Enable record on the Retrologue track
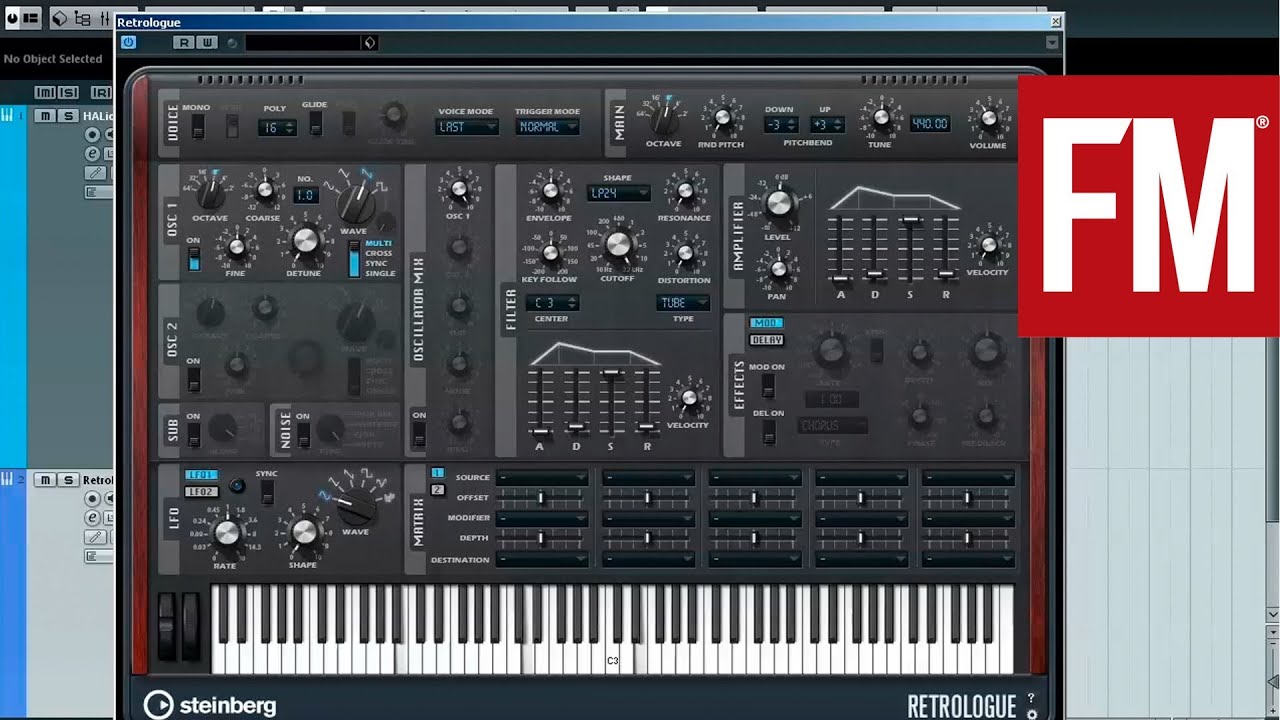1280x720 pixels. click(93, 499)
